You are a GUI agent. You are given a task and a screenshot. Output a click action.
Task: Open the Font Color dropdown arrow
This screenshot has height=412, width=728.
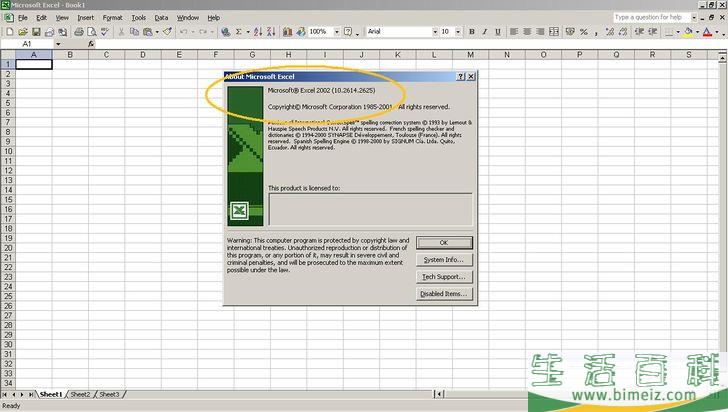point(719,32)
